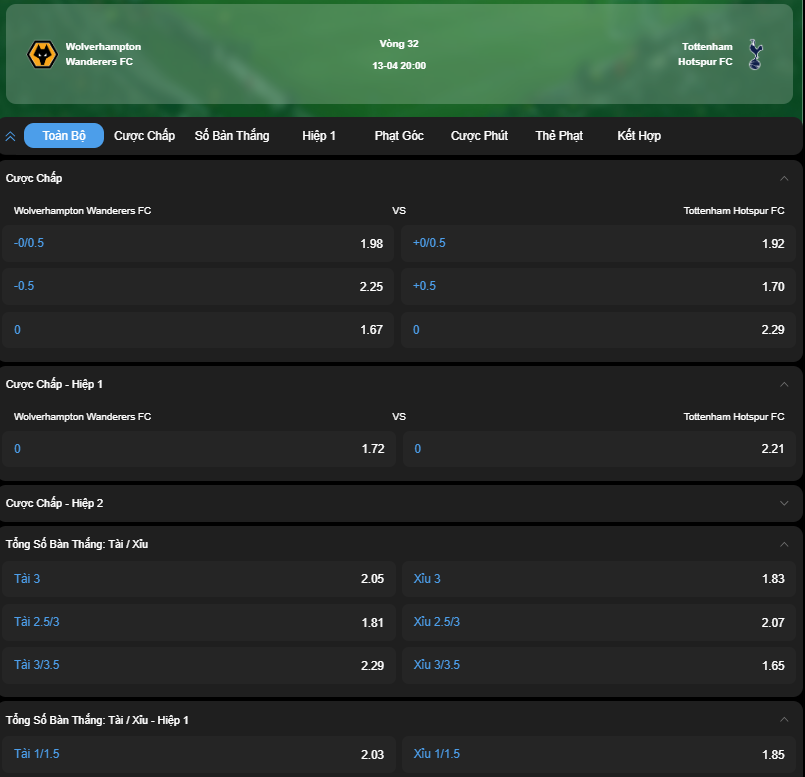Open the Phạt Góc tab
805x777 pixels.
click(399, 136)
